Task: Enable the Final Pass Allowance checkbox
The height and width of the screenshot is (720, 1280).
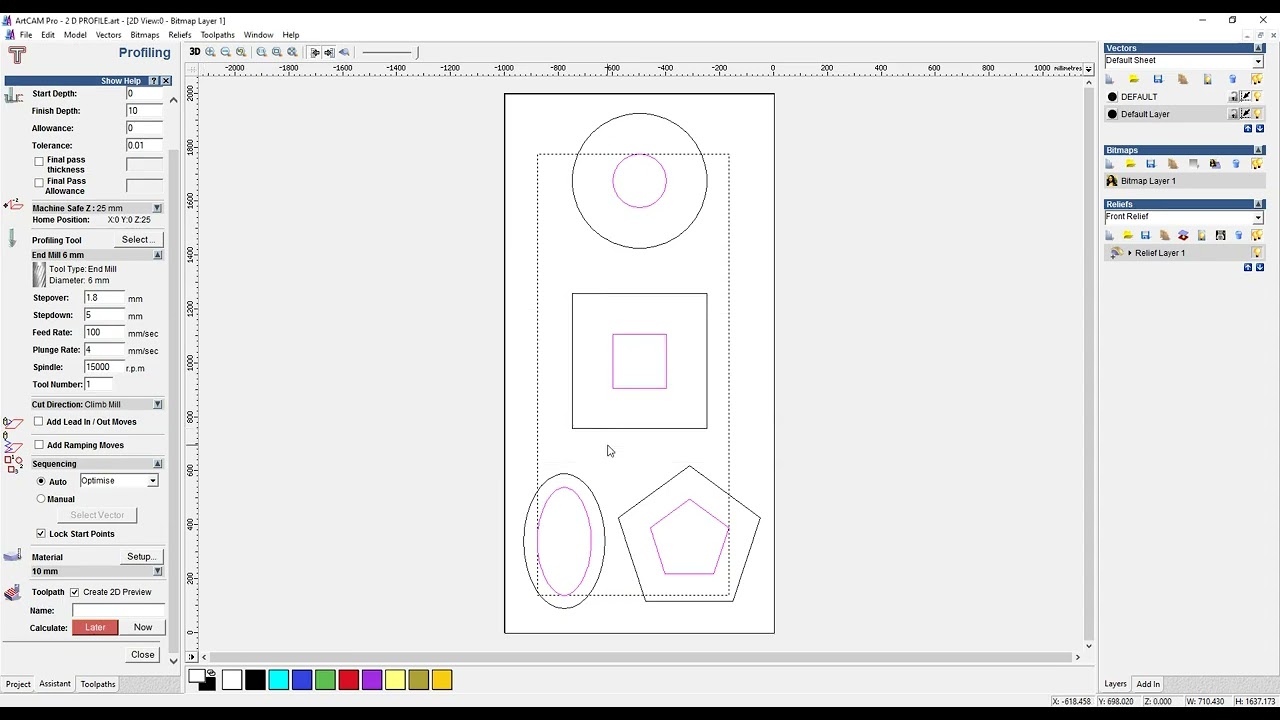Action: pyautogui.click(x=39, y=183)
